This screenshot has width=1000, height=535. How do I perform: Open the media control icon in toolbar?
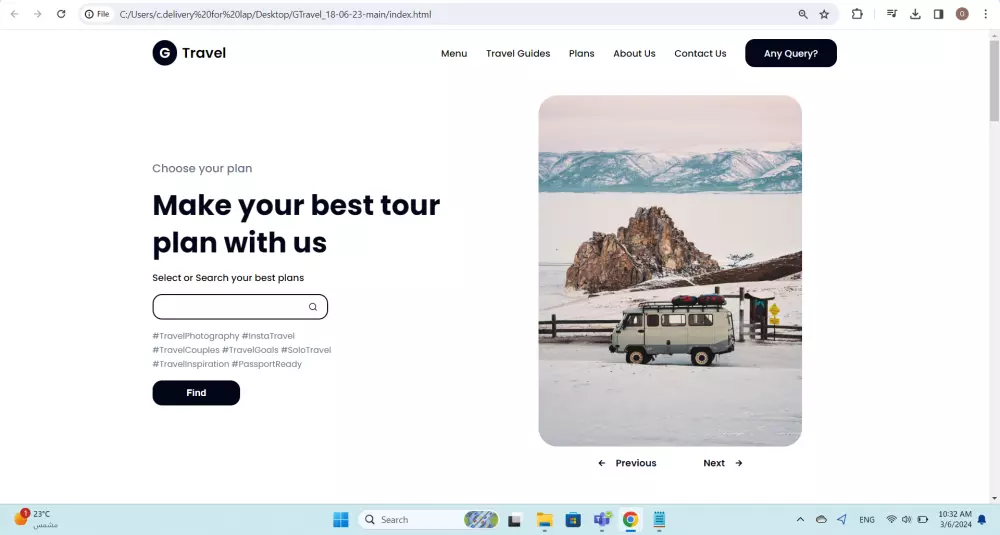892,14
